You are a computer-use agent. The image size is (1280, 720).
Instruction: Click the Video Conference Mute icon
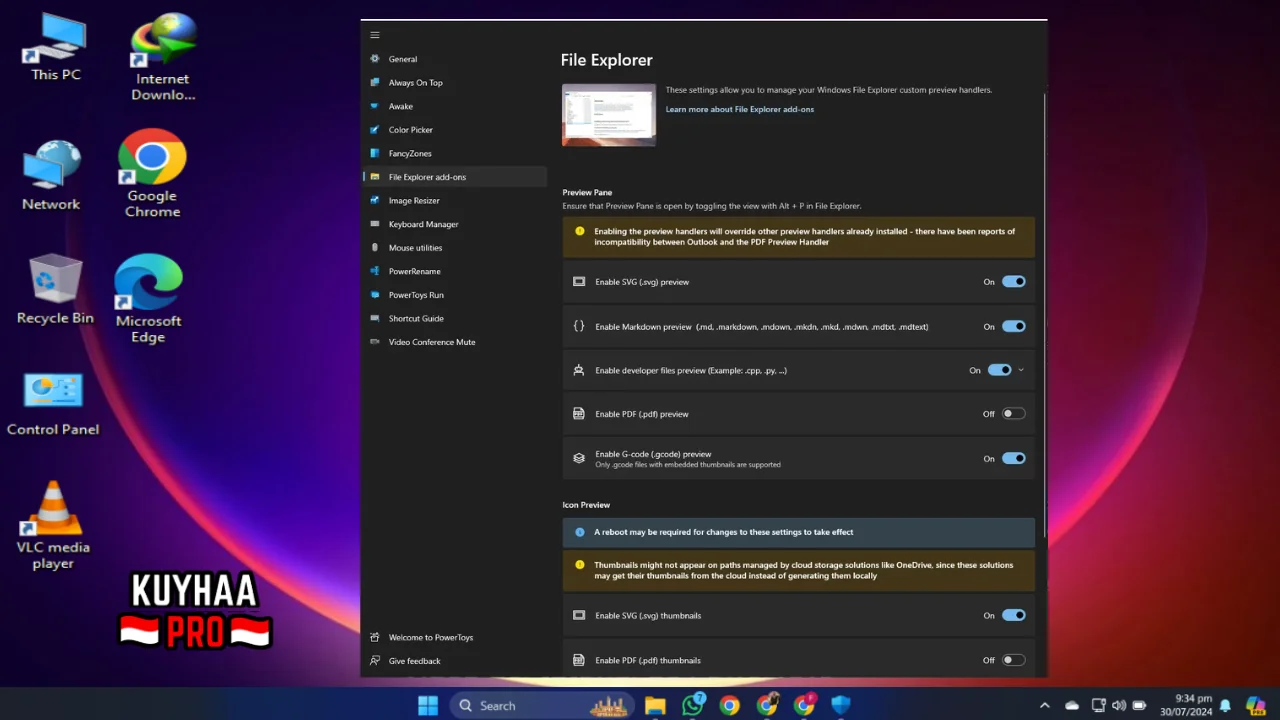[375, 342]
